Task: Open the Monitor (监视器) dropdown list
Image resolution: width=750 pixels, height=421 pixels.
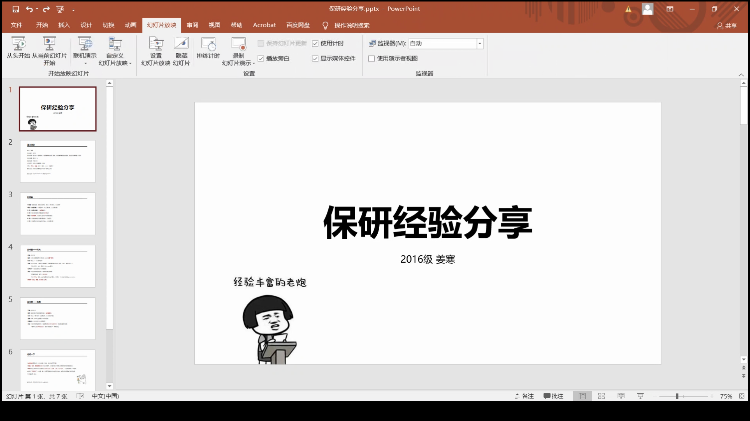Action: pyautogui.click(x=480, y=44)
